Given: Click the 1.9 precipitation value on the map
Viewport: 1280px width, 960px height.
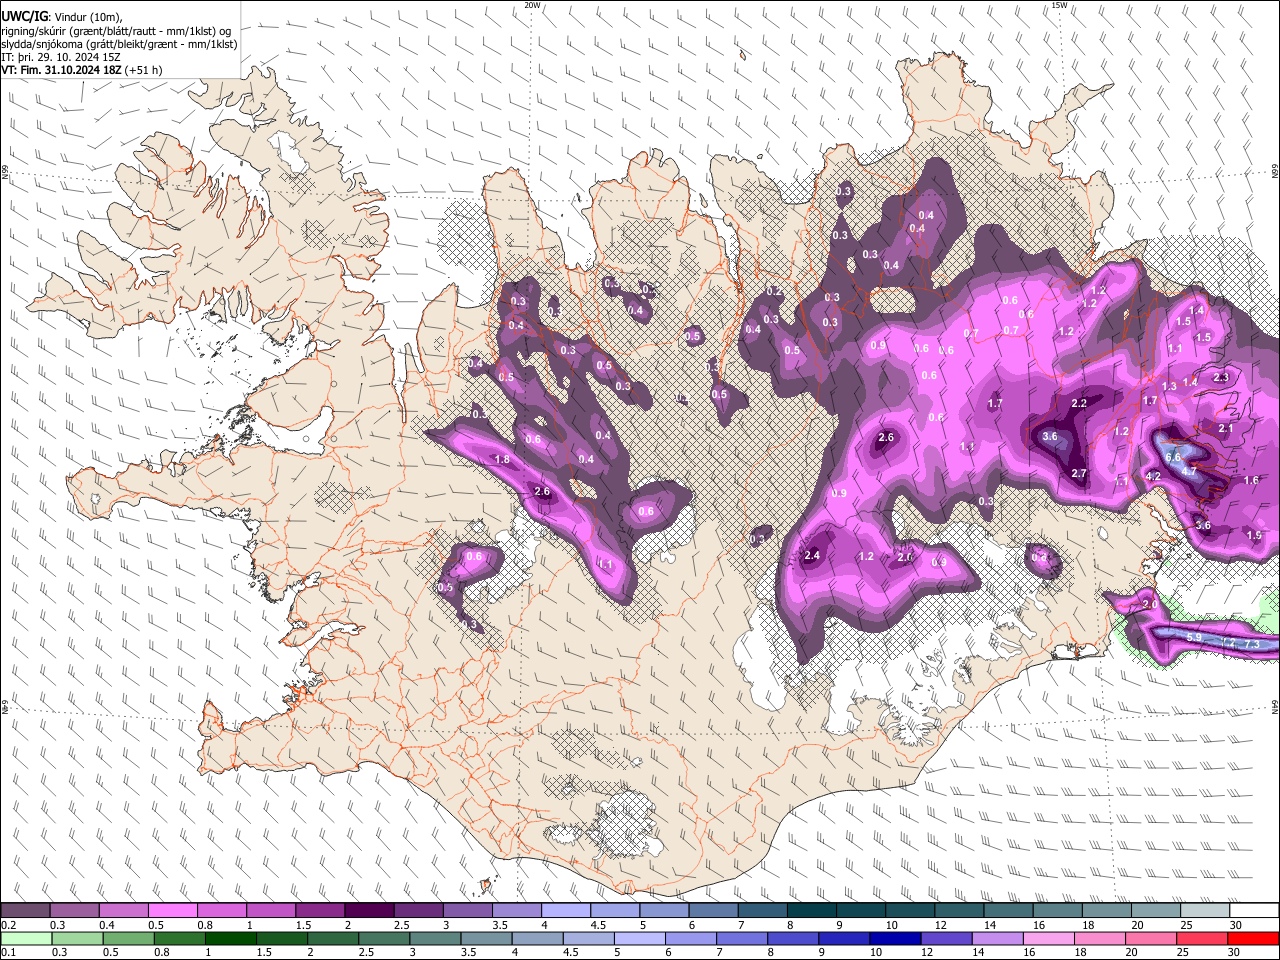Looking at the screenshot, I should (x=1255, y=535).
